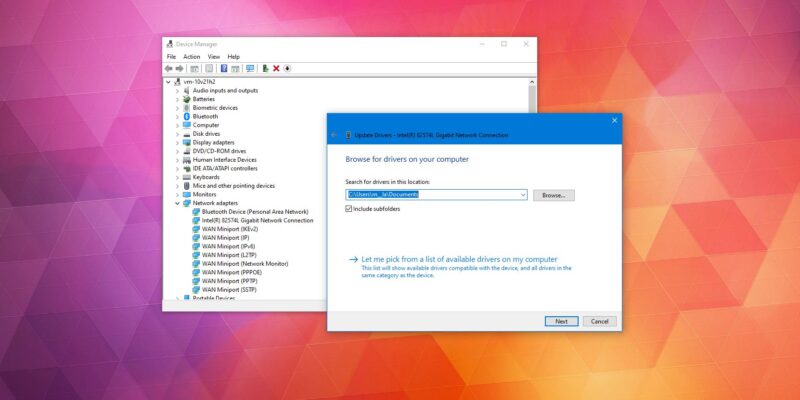This screenshot has width=800, height=400.
Task: Open the View menu
Action: [x=214, y=57]
